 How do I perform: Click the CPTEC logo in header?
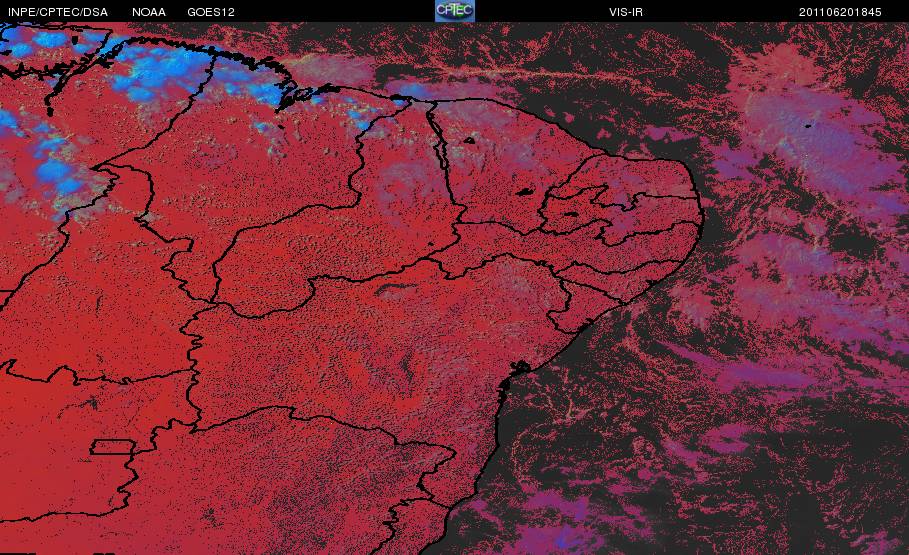(x=454, y=11)
